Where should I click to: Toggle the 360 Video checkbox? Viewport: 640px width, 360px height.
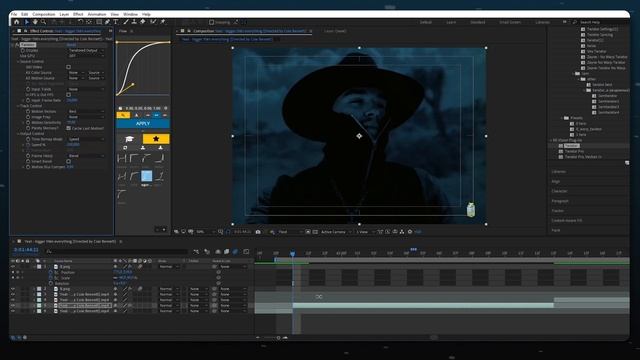(x=69, y=67)
